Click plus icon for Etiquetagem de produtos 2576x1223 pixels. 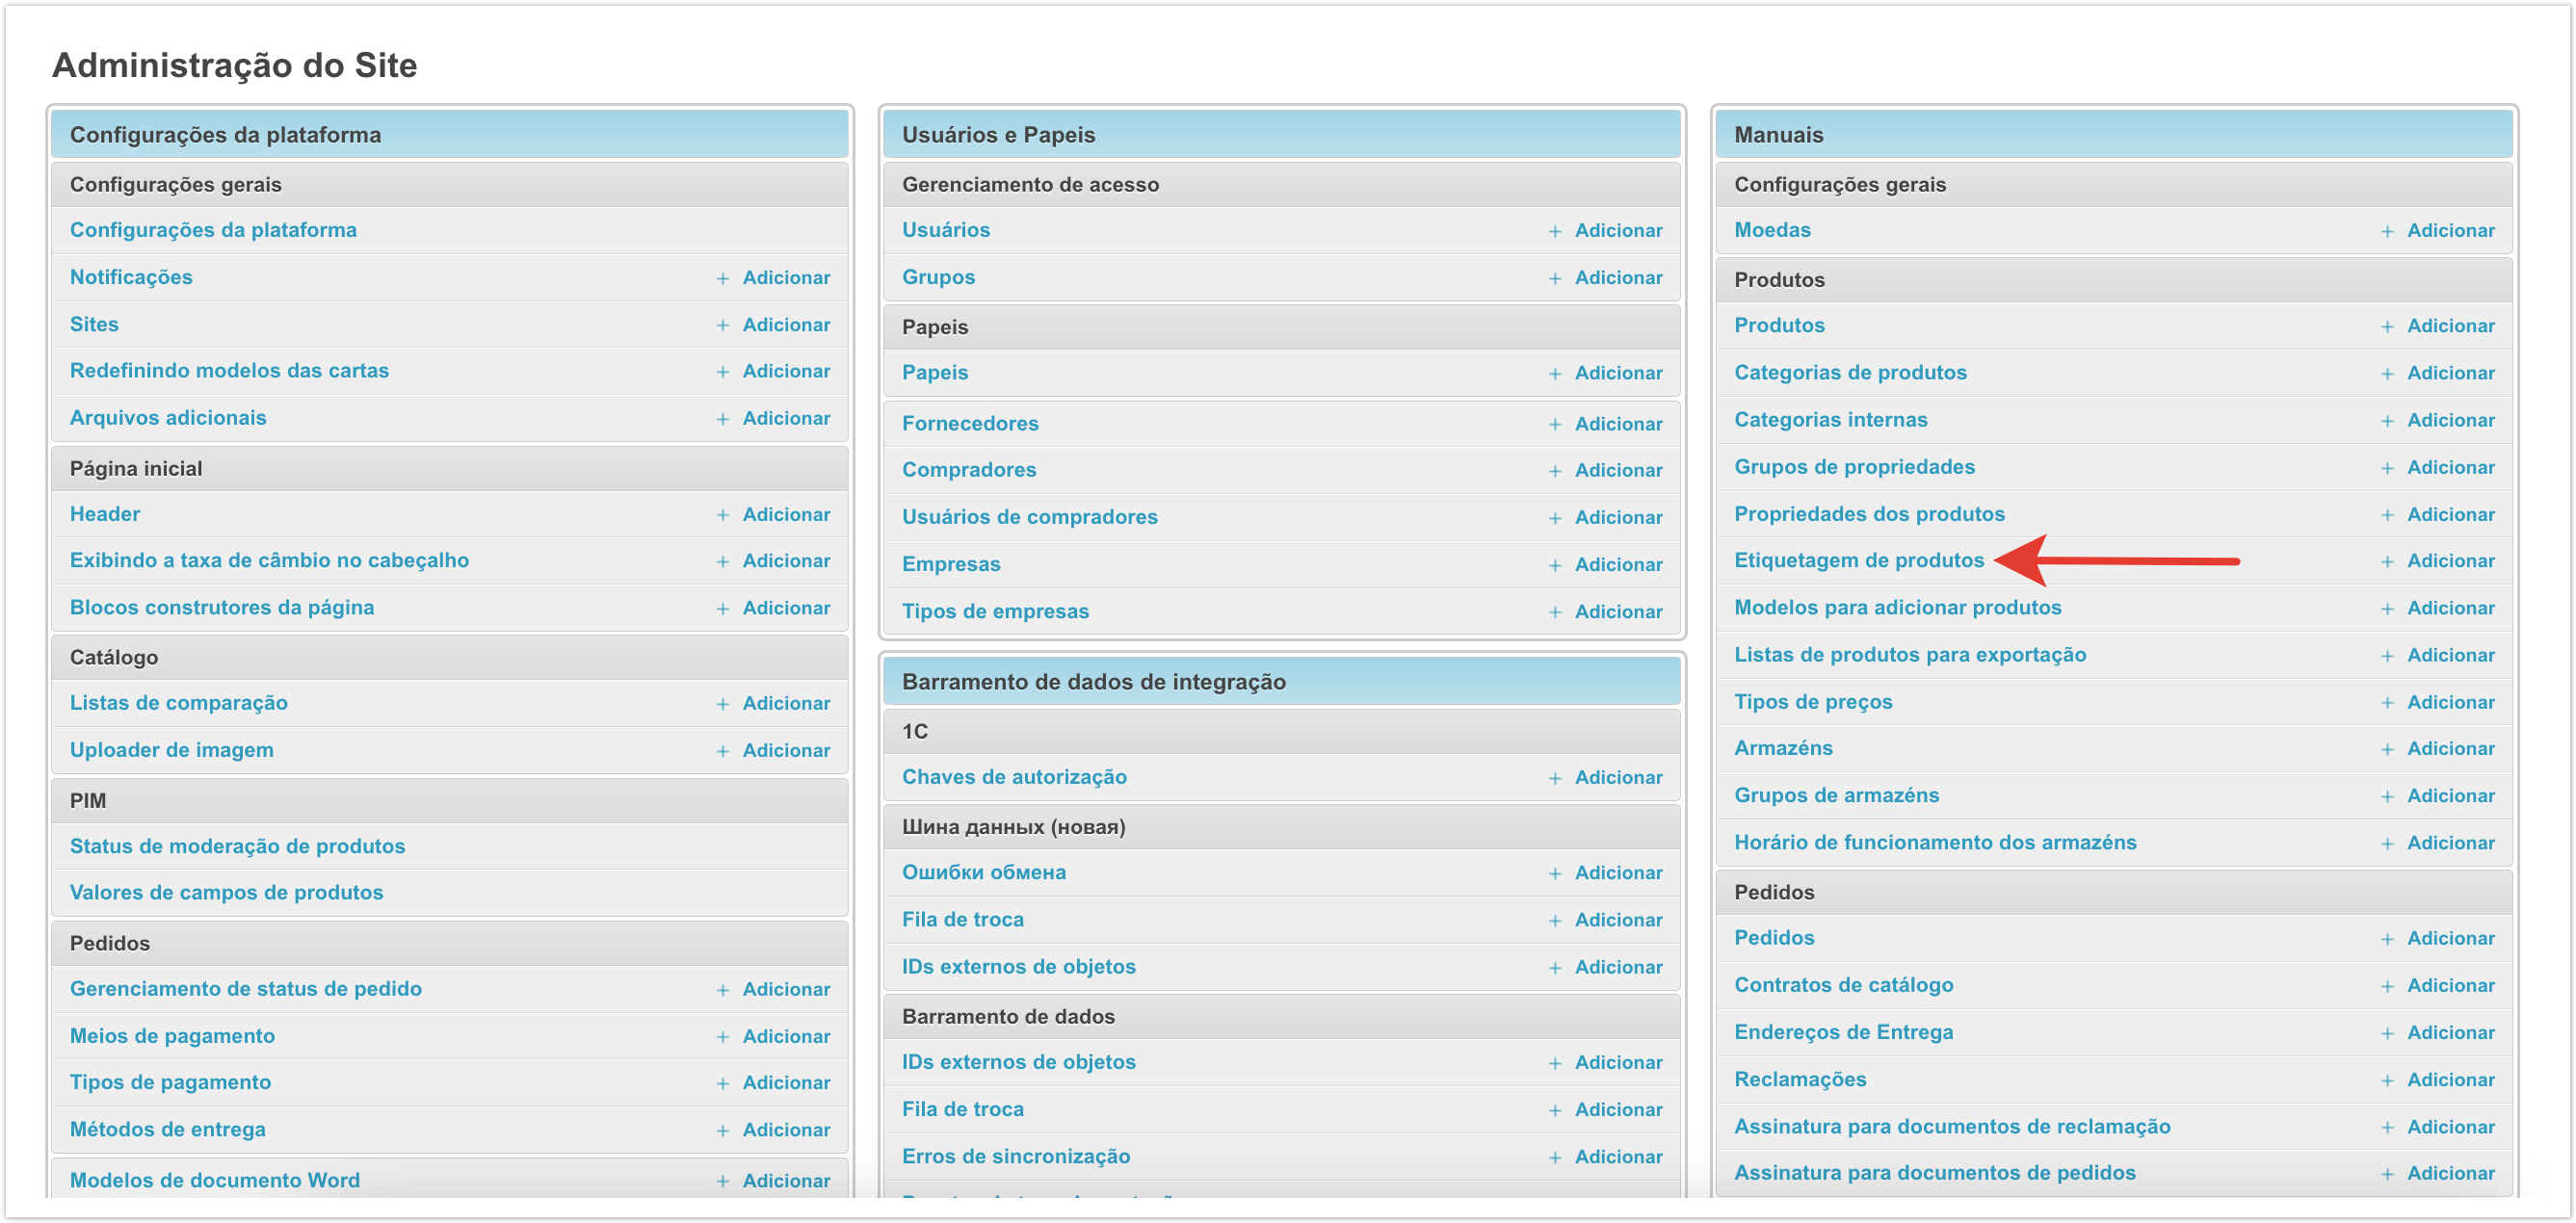(x=2386, y=562)
